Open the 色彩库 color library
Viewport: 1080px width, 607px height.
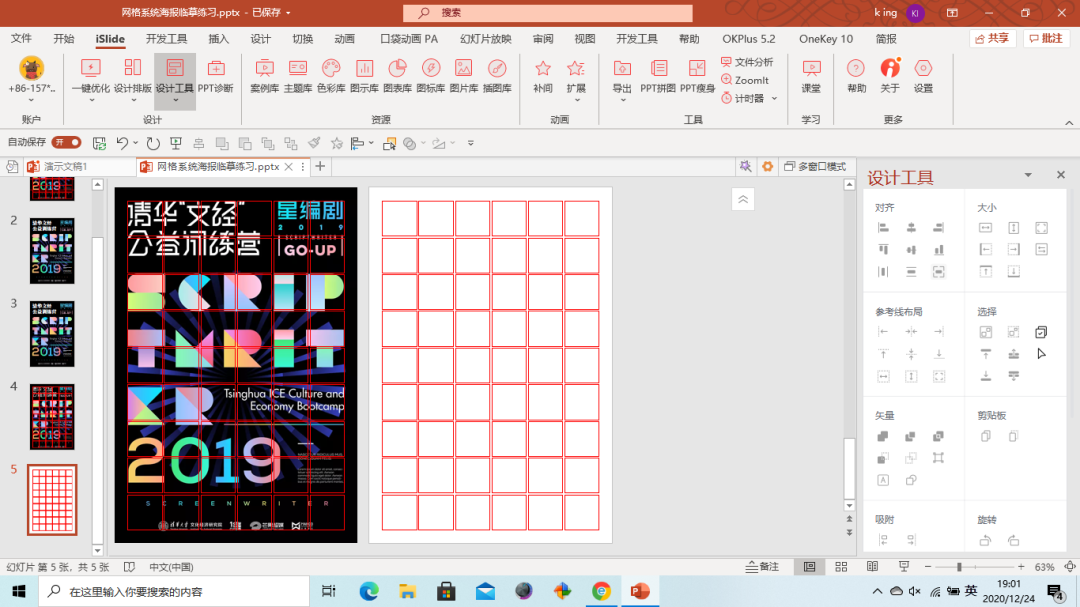(x=331, y=76)
